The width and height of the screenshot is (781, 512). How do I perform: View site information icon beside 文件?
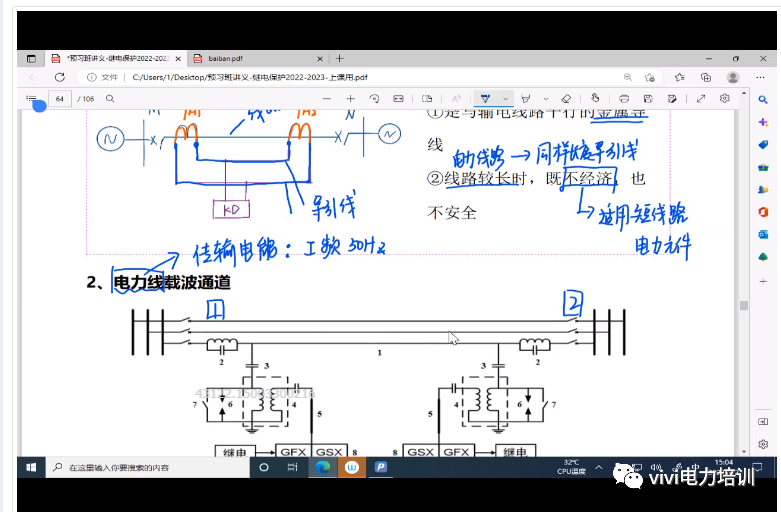(x=92, y=77)
